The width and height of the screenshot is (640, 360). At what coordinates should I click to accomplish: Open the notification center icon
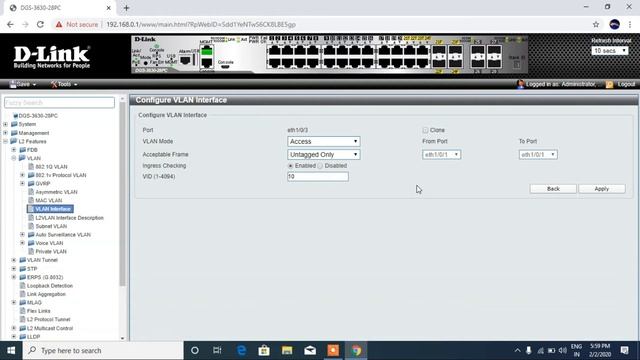coord(624,351)
